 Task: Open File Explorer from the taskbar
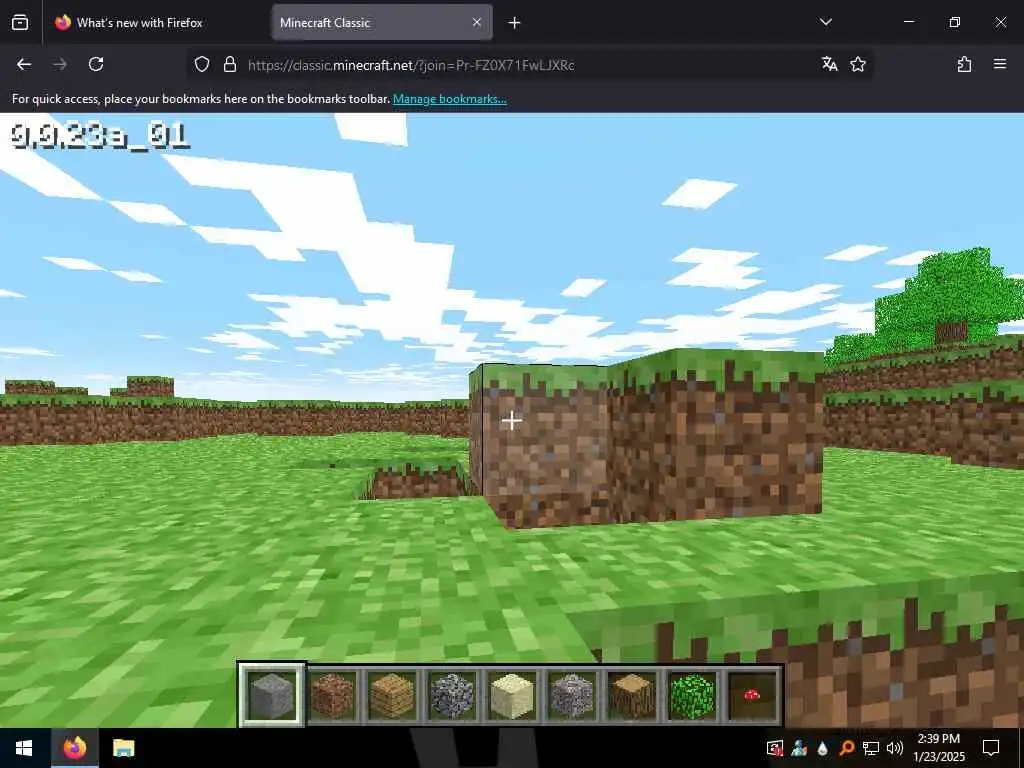pos(123,748)
